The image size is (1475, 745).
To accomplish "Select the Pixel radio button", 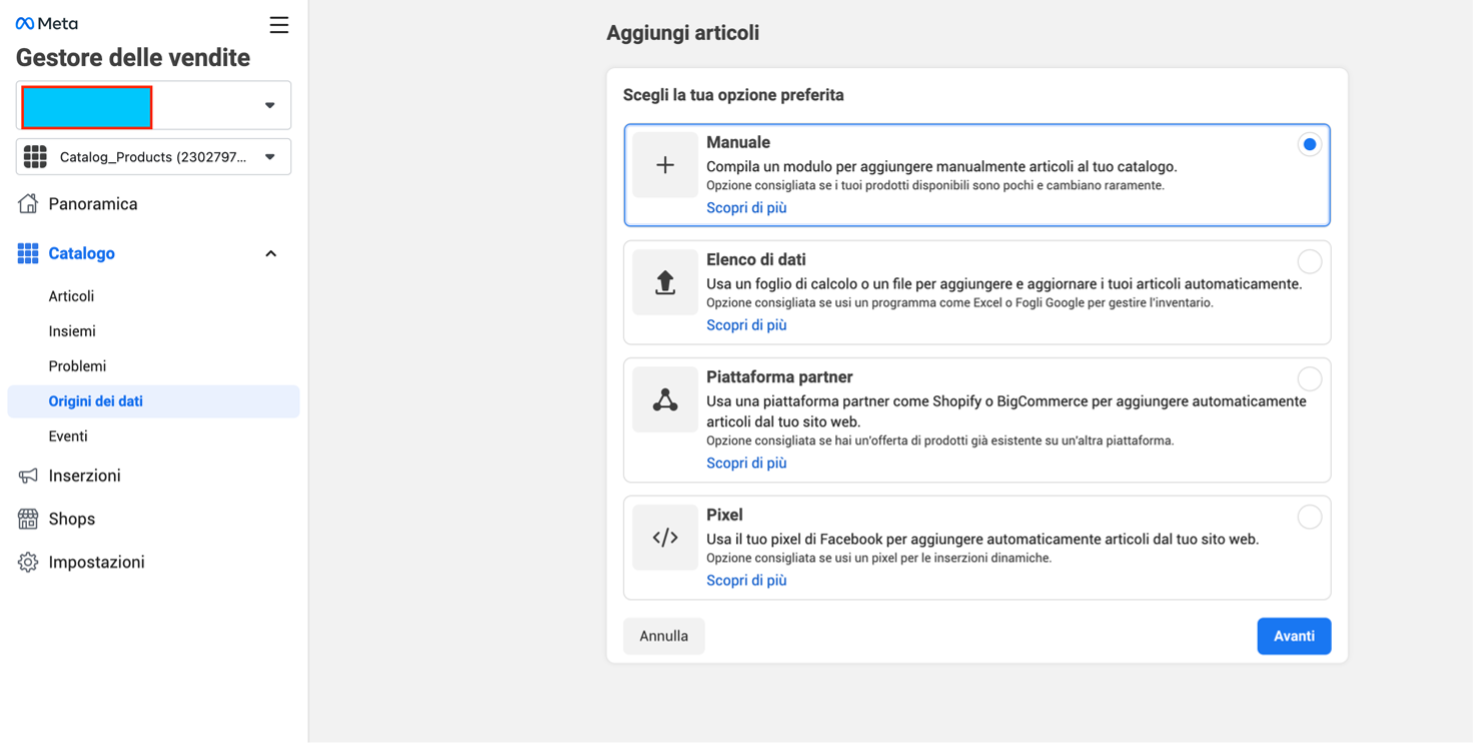I will pos(1309,517).
